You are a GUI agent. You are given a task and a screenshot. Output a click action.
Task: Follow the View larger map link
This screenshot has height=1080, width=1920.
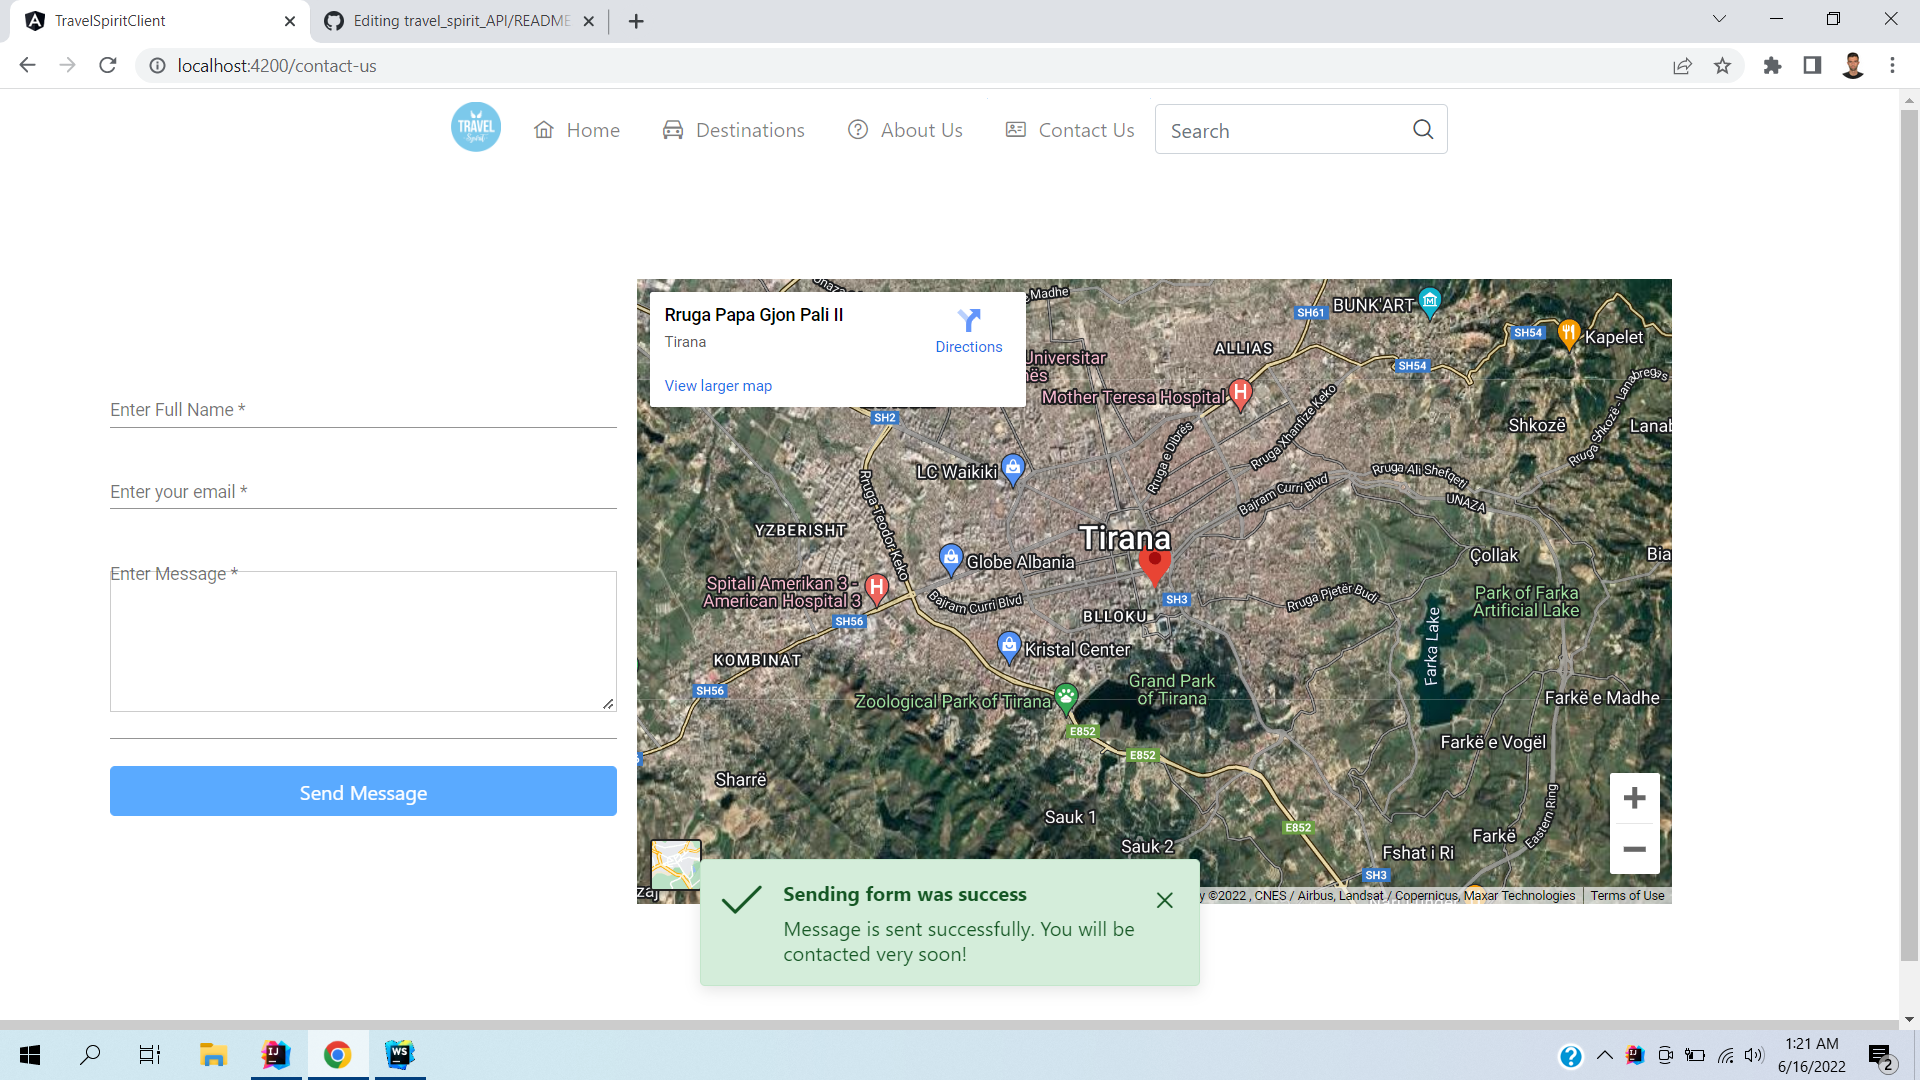coord(718,386)
